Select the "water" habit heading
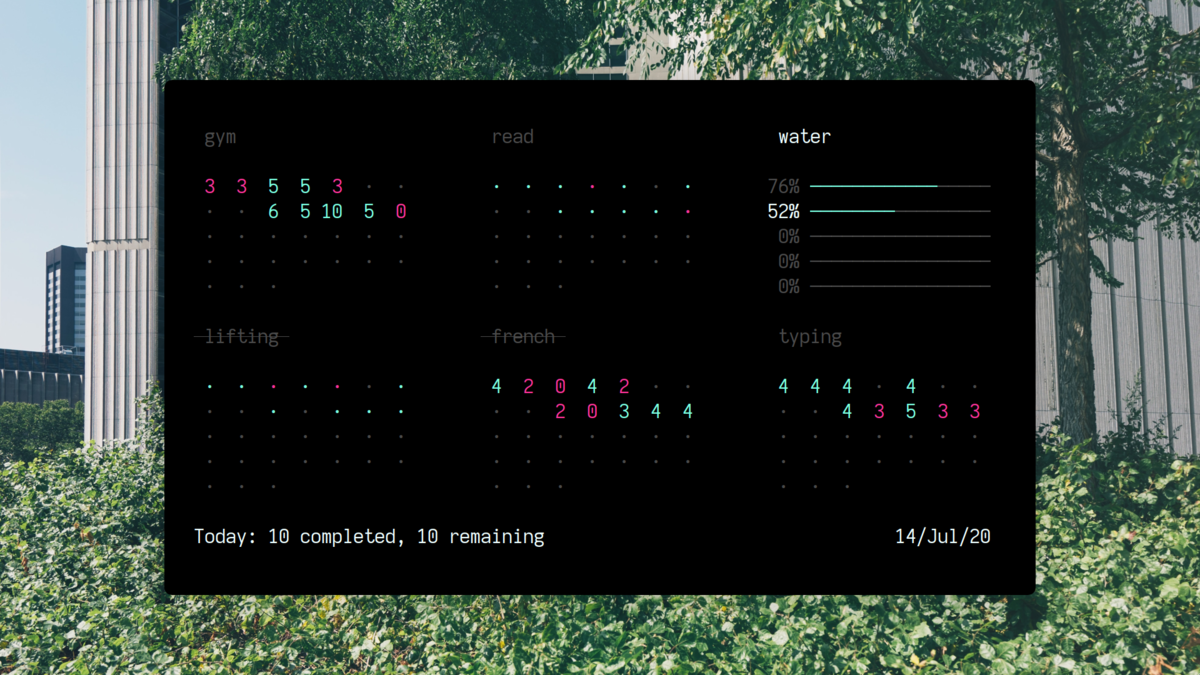The height and width of the screenshot is (675, 1200). point(804,137)
